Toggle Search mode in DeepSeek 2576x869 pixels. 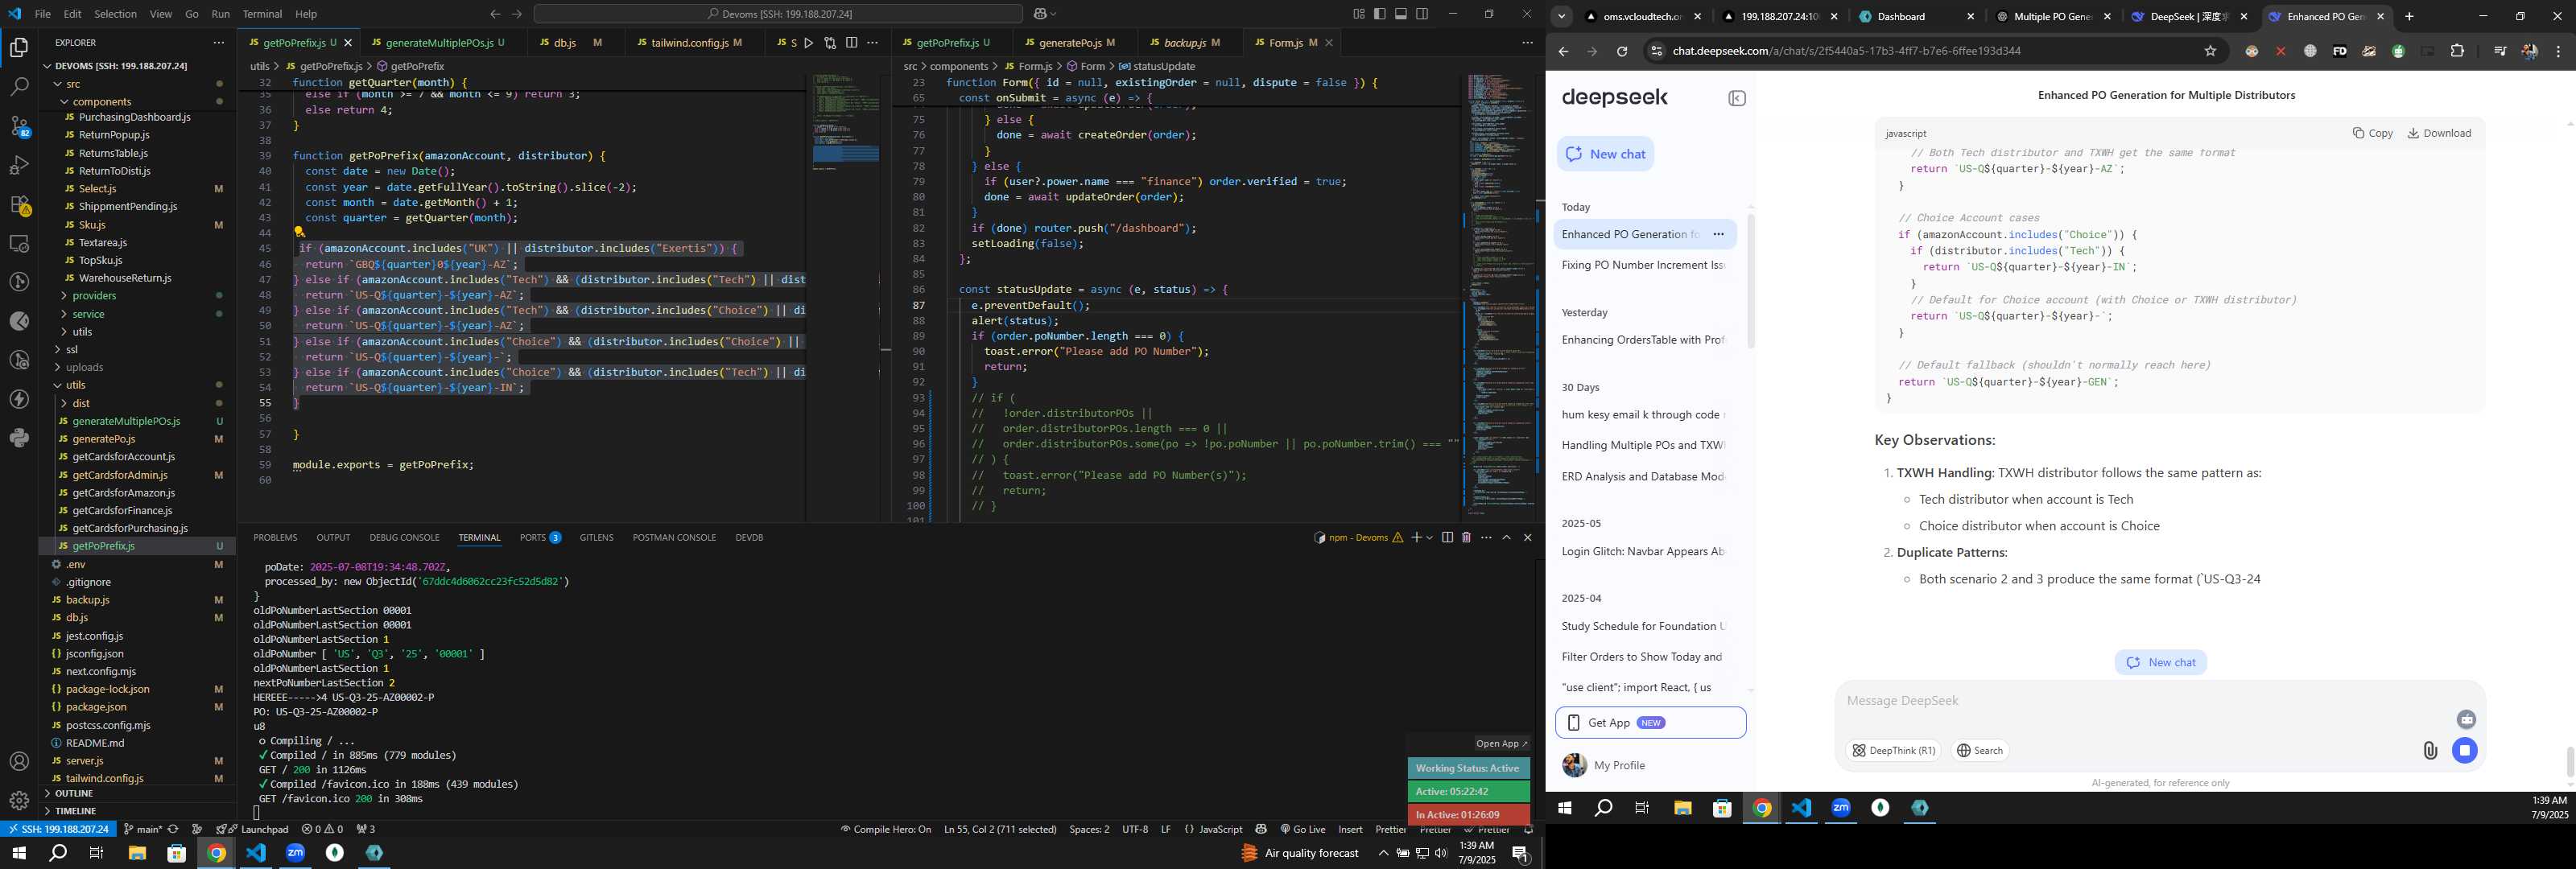tap(1979, 751)
